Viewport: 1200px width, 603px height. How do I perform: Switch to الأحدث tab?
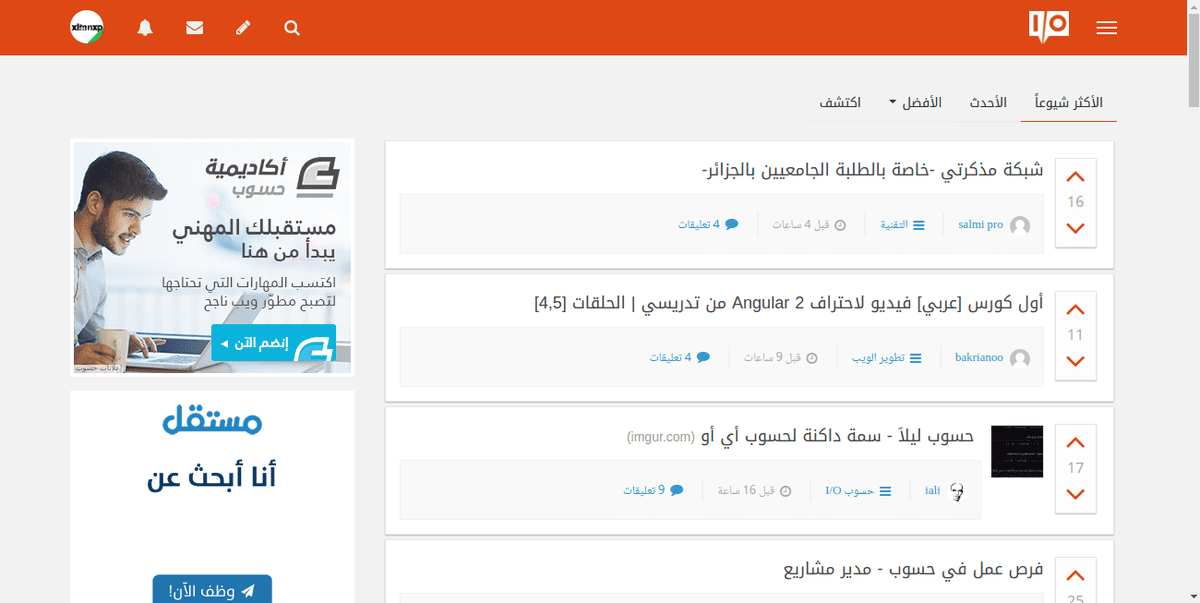pos(988,103)
